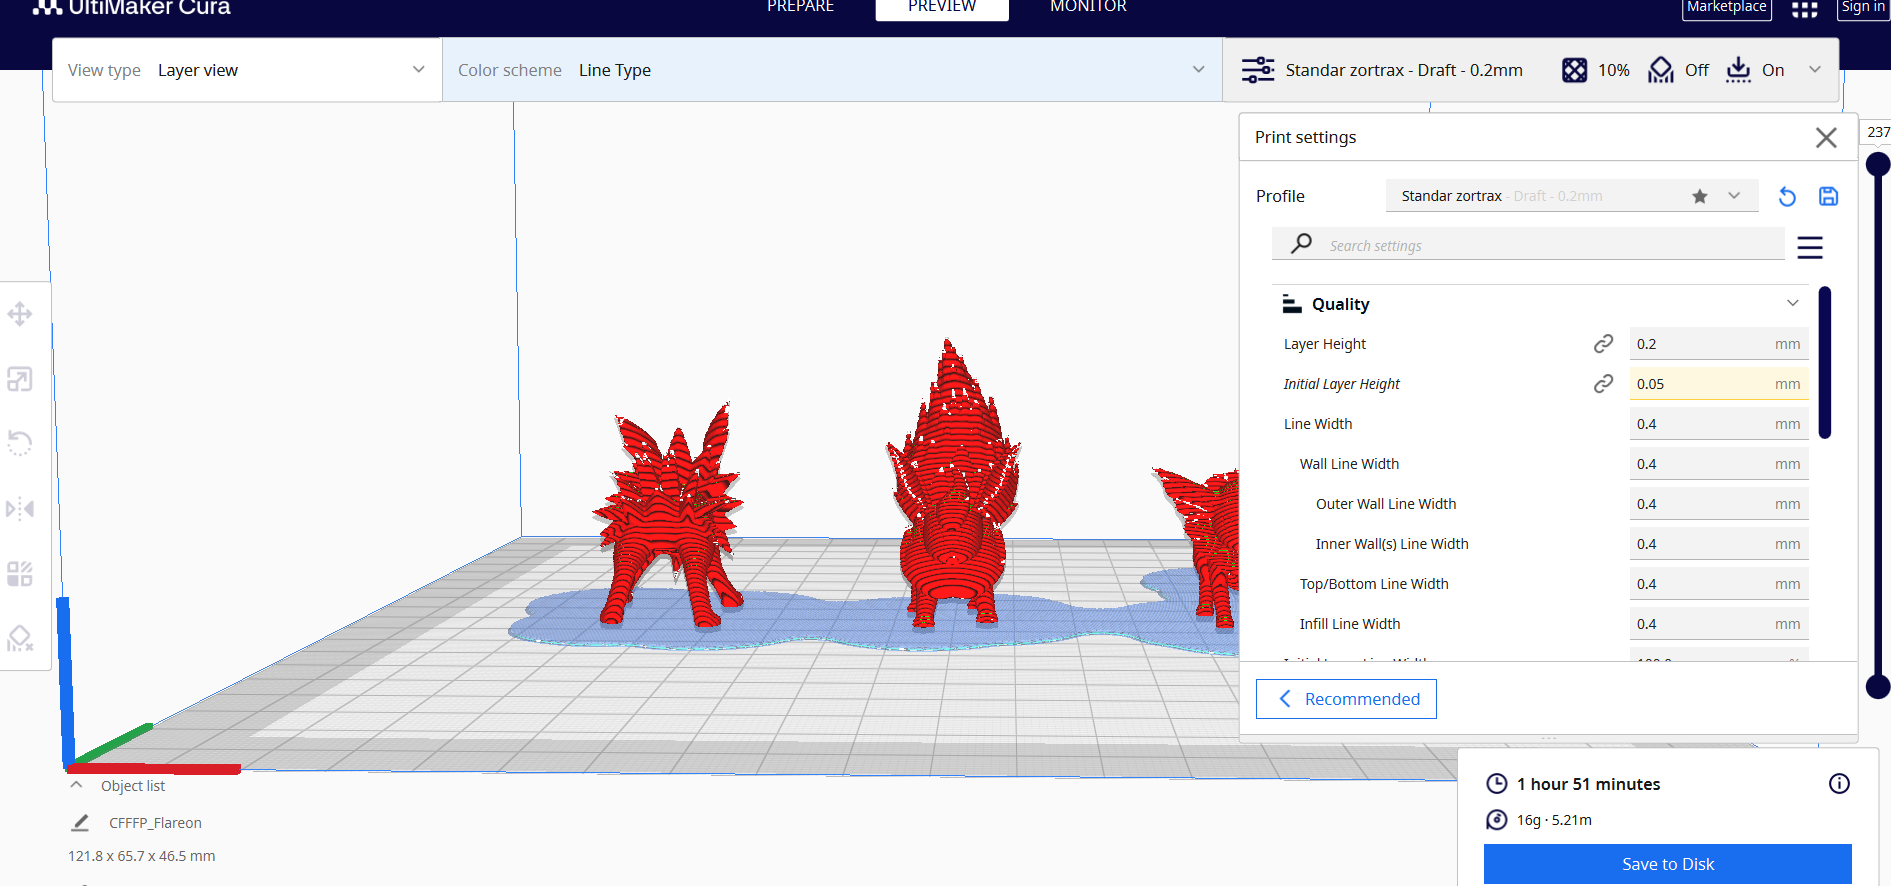This screenshot has width=1891, height=886.
Task: Click the Recommended button
Action: (x=1346, y=699)
